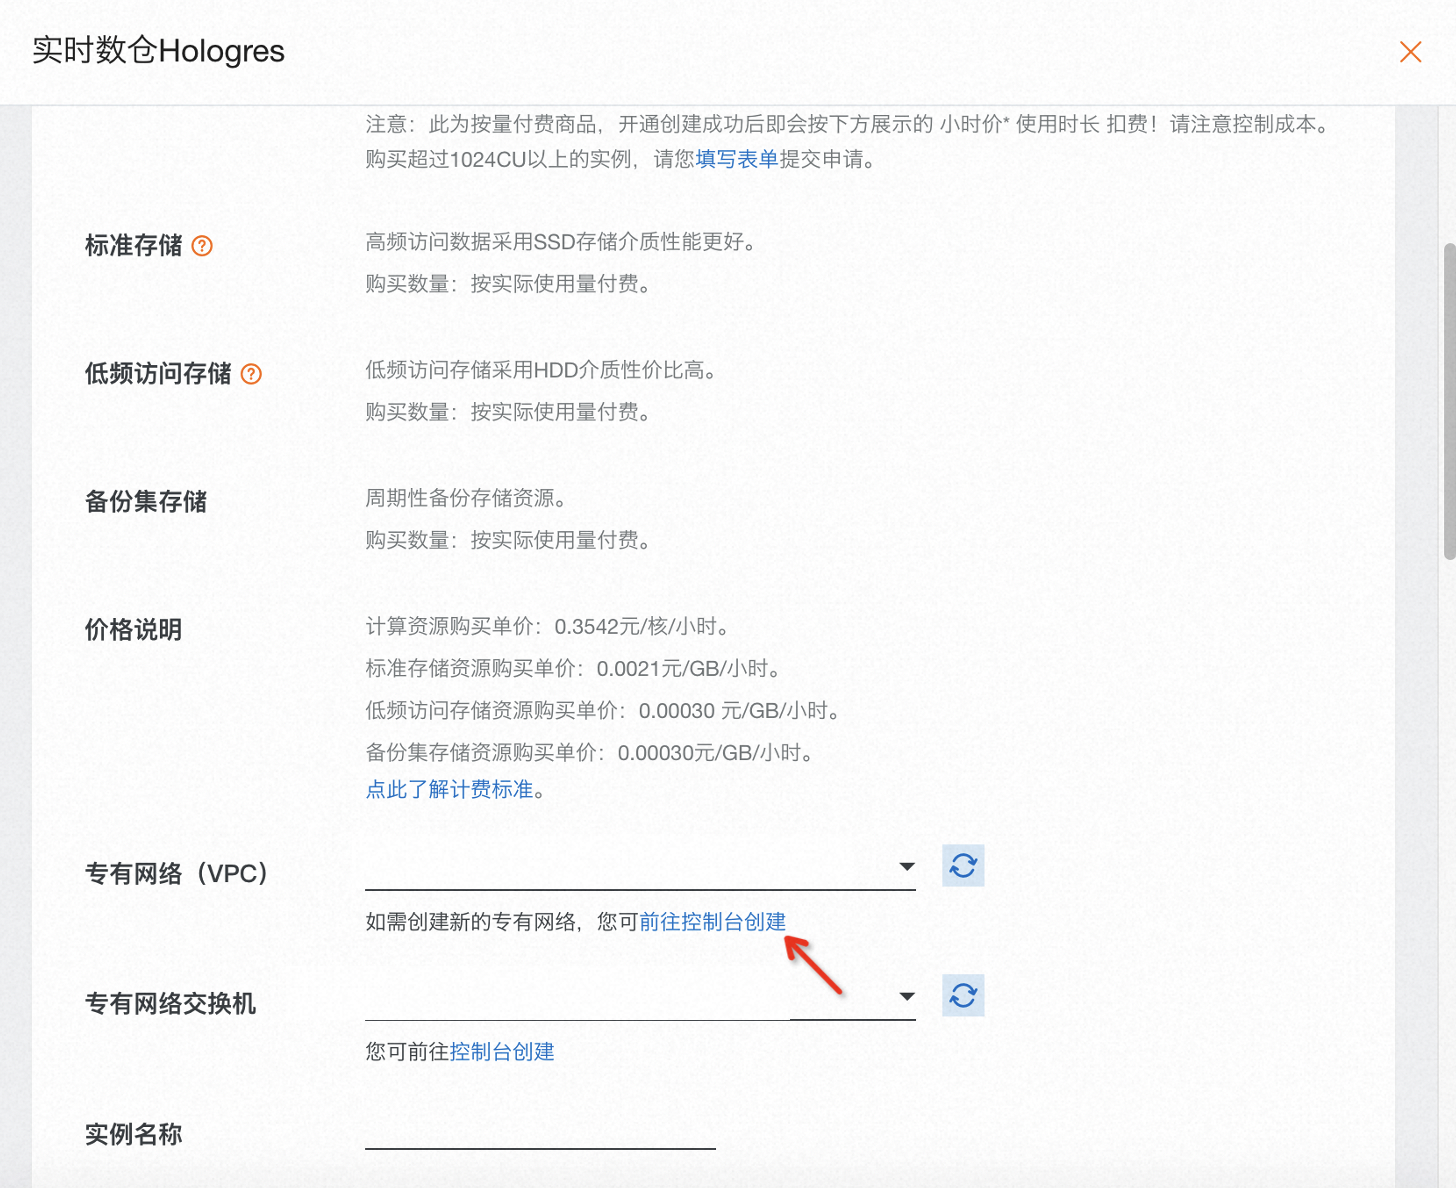This screenshot has height=1188, width=1456.
Task: Click the 注意：此为按量付费商品 notice
Action: [848, 124]
